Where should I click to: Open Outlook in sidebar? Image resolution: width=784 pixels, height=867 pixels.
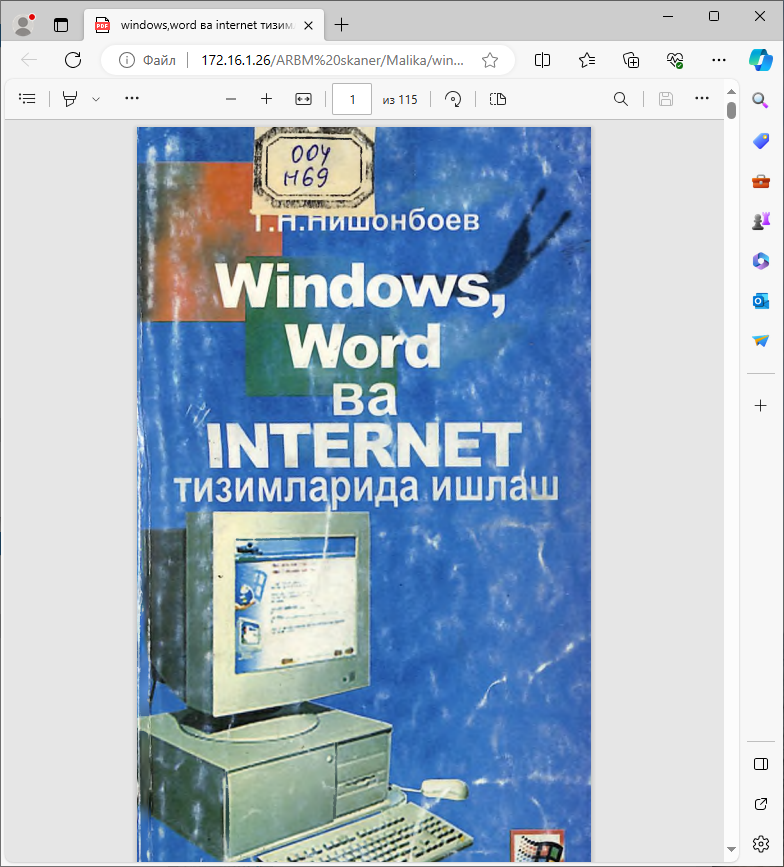pos(761,301)
